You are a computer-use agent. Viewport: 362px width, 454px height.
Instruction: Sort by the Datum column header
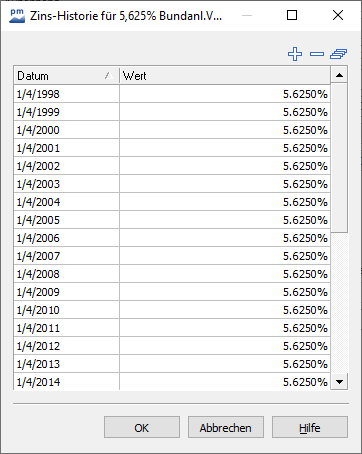[66, 76]
